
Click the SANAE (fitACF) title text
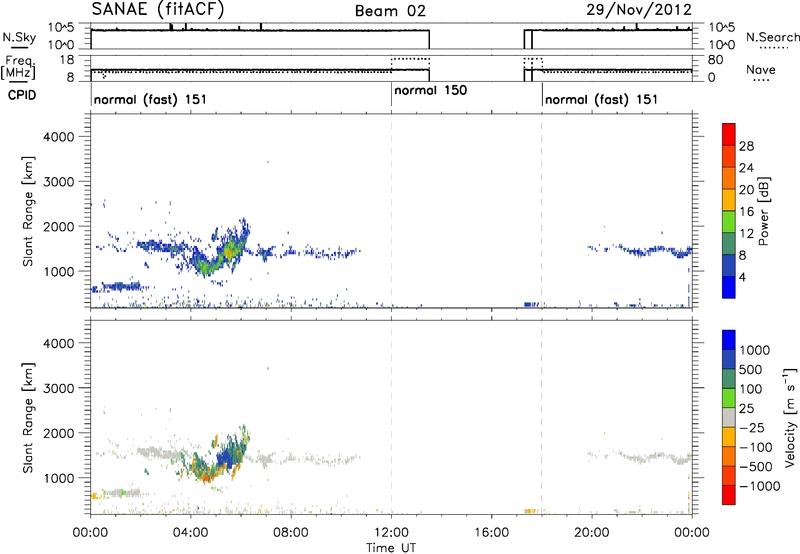tap(158, 9)
